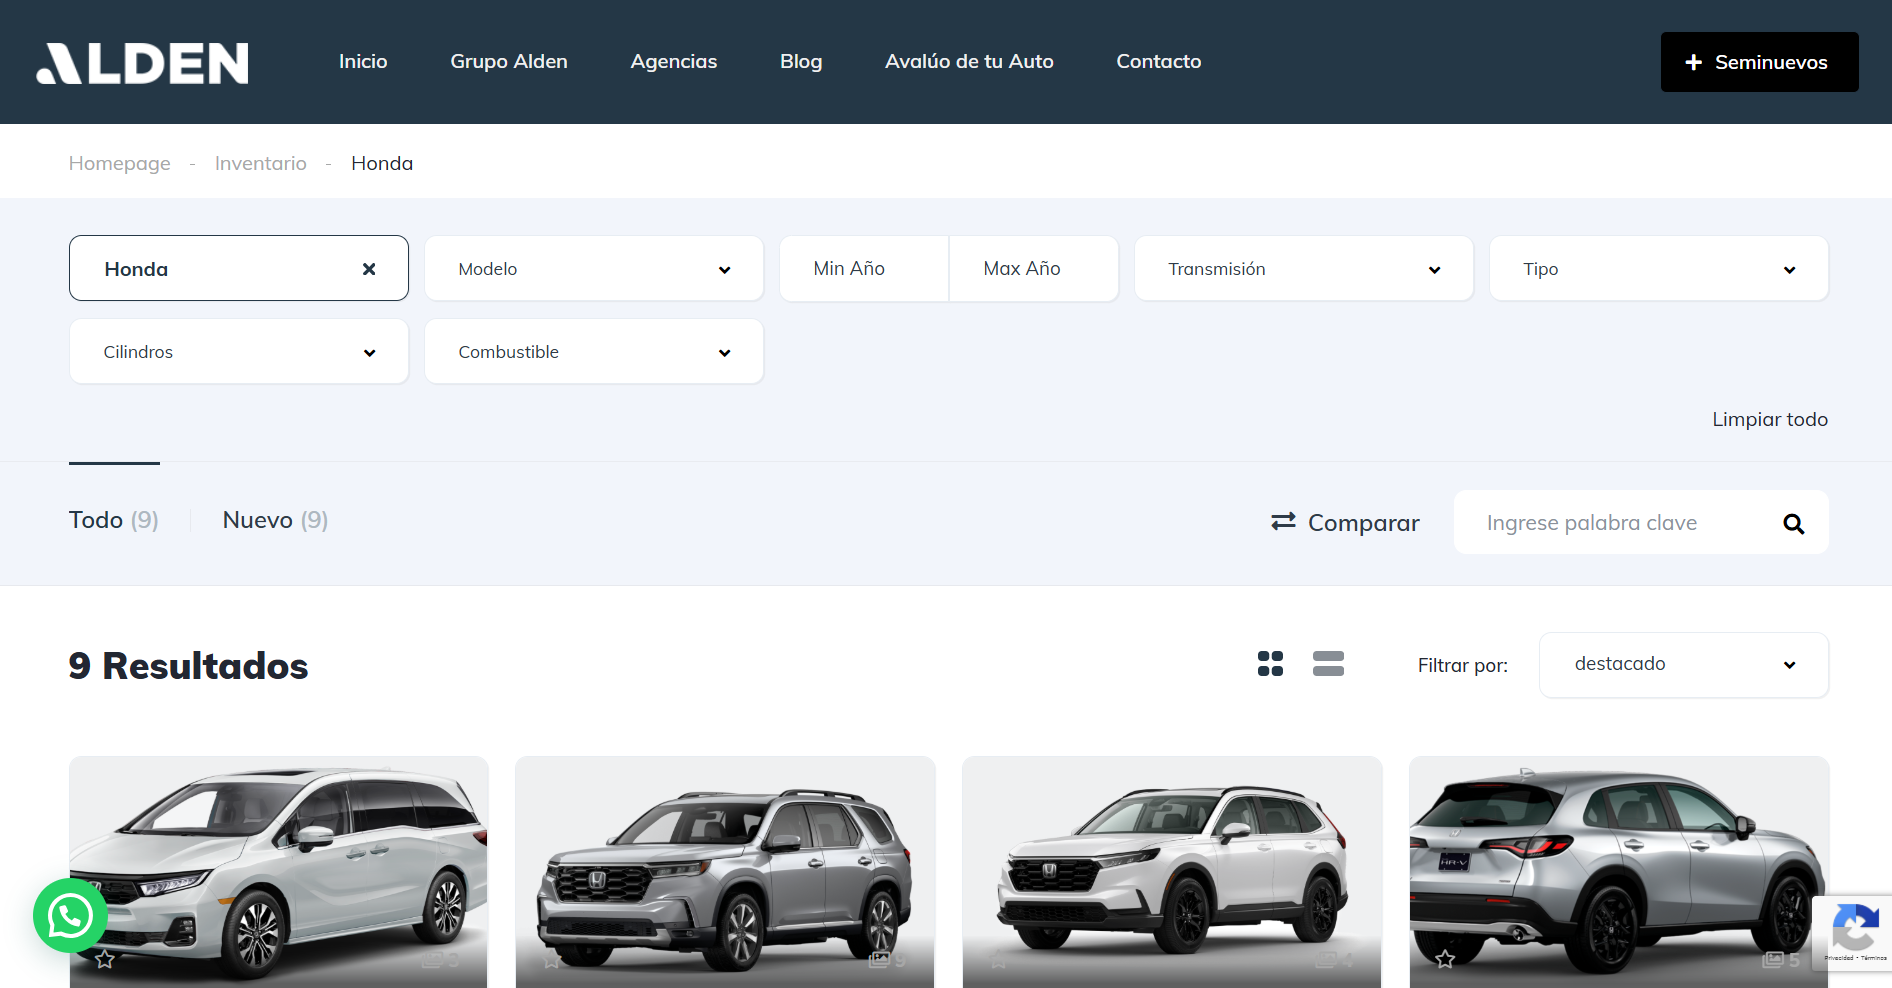Switch to list view layout

click(x=1328, y=664)
